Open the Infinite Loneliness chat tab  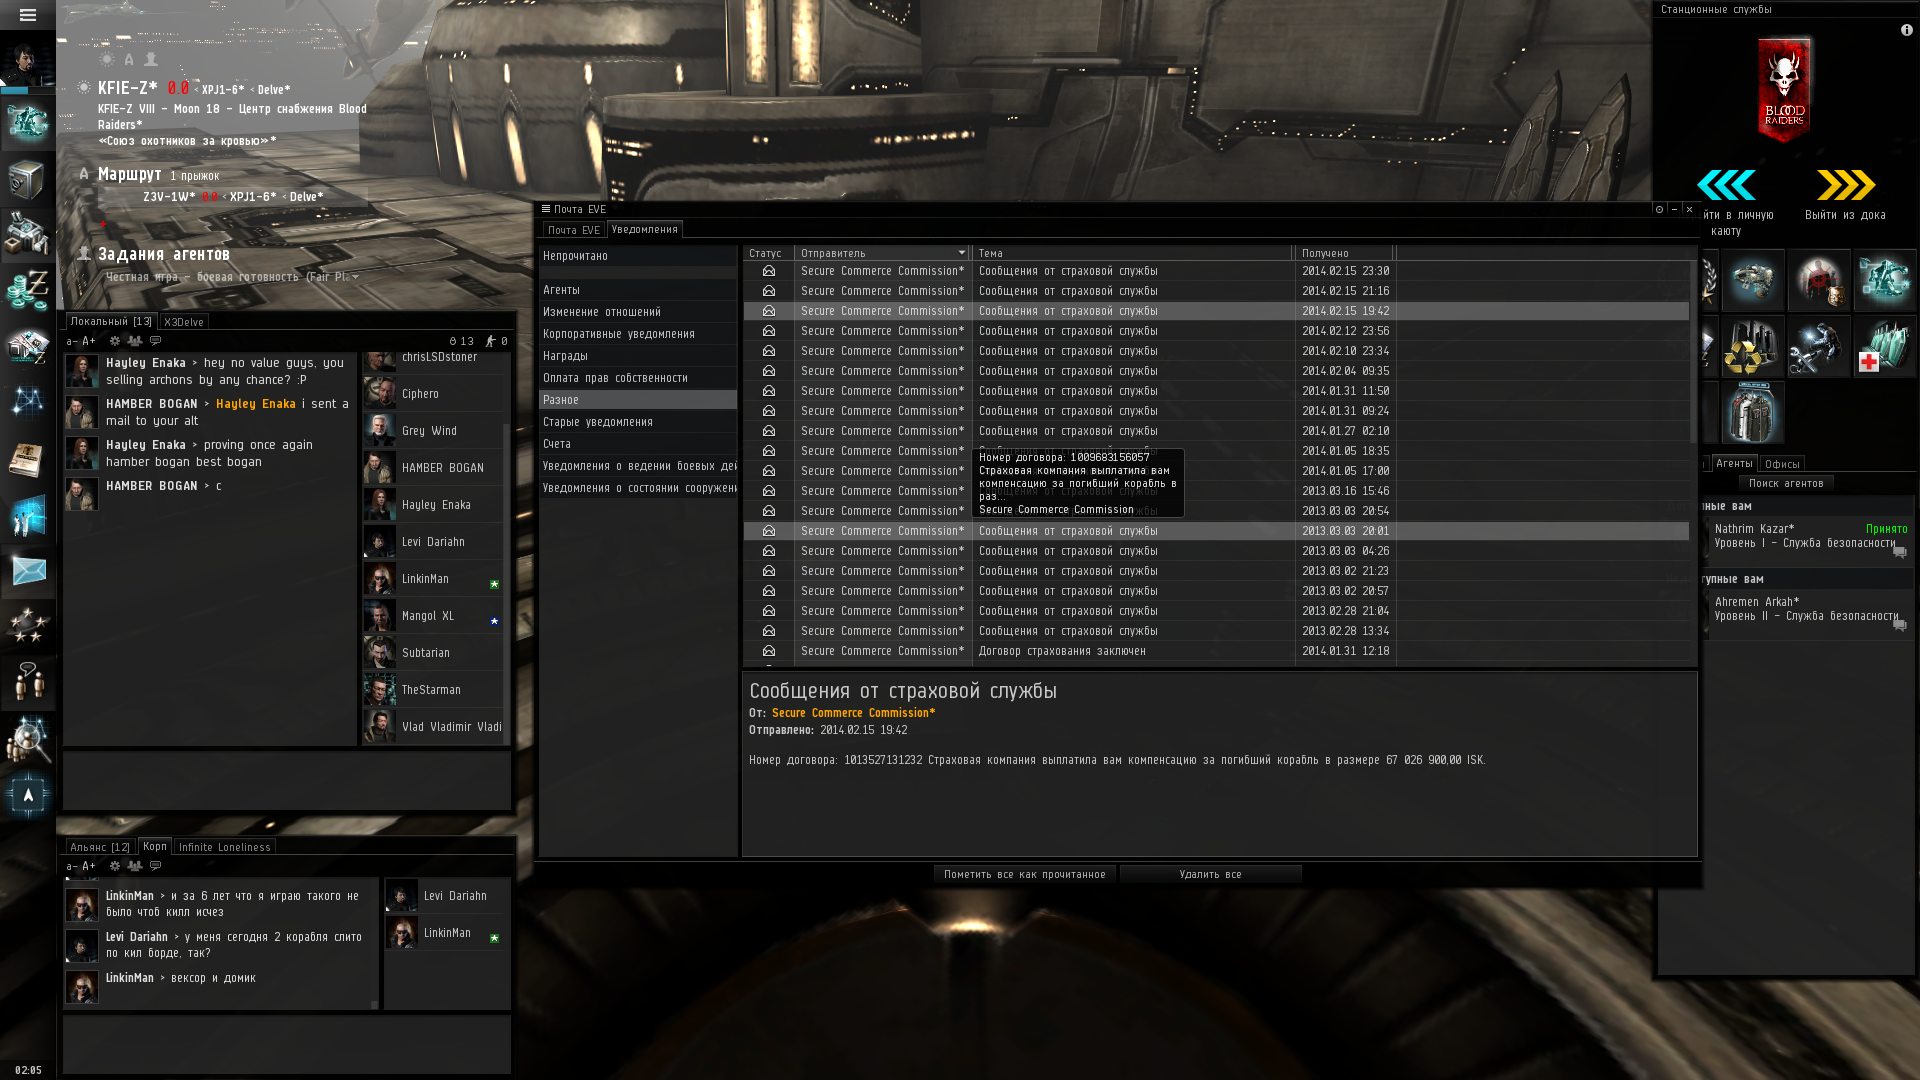(224, 847)
